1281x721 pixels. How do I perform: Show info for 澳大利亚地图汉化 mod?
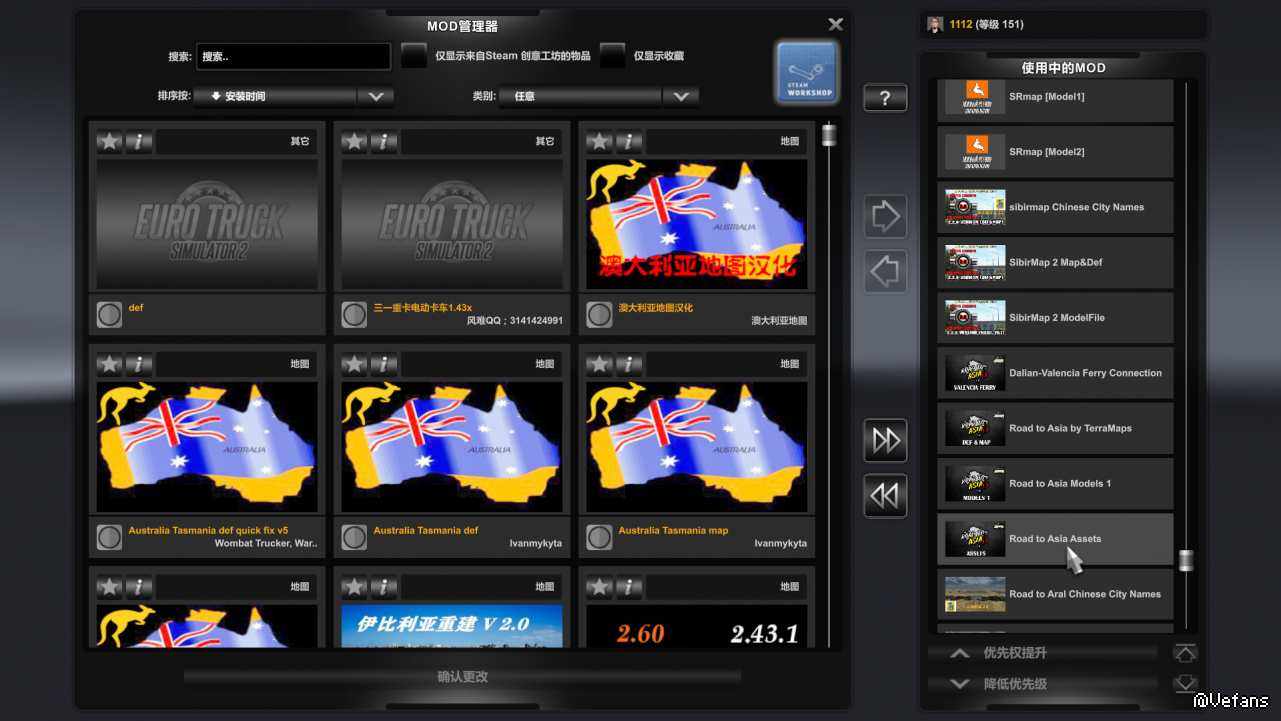[x=629, y=141]
